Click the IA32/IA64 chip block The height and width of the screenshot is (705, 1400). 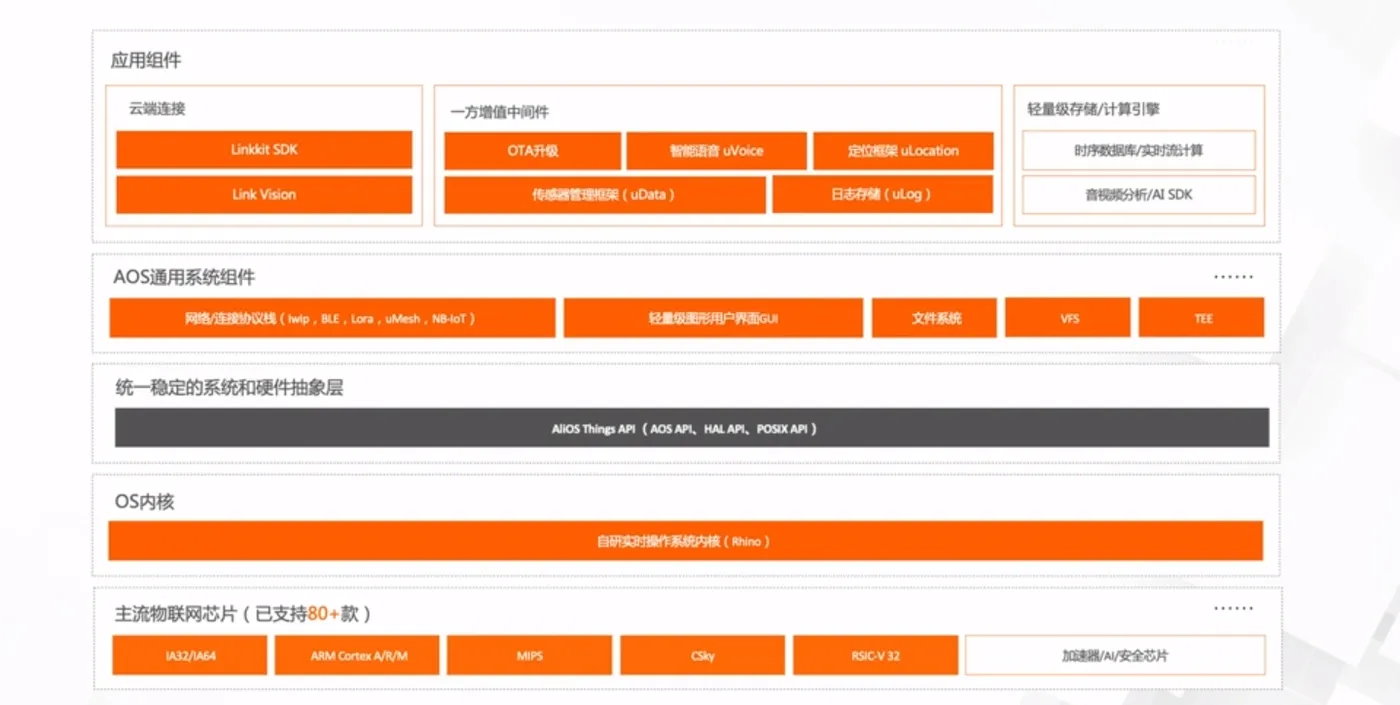190,656
